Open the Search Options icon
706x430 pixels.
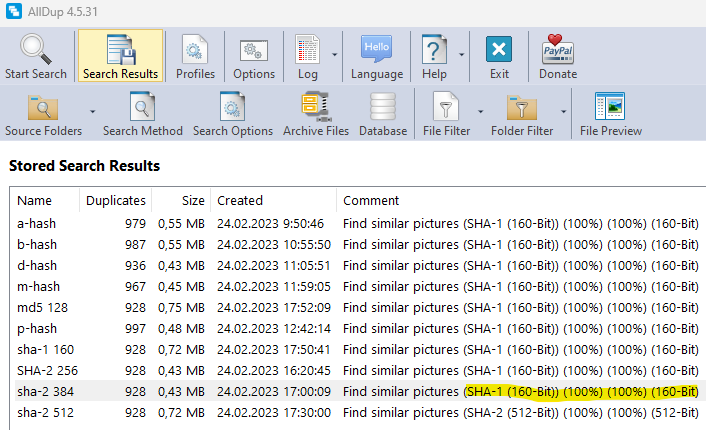coord(233,107)
